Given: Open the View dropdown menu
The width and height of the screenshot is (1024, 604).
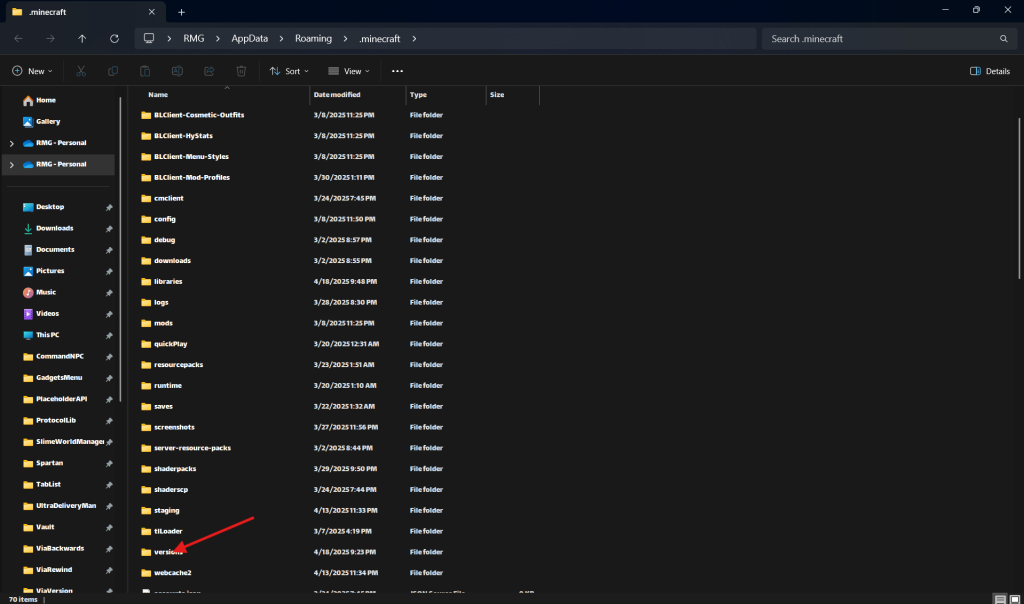Looking at the screenshot, I should click(349, 71).
